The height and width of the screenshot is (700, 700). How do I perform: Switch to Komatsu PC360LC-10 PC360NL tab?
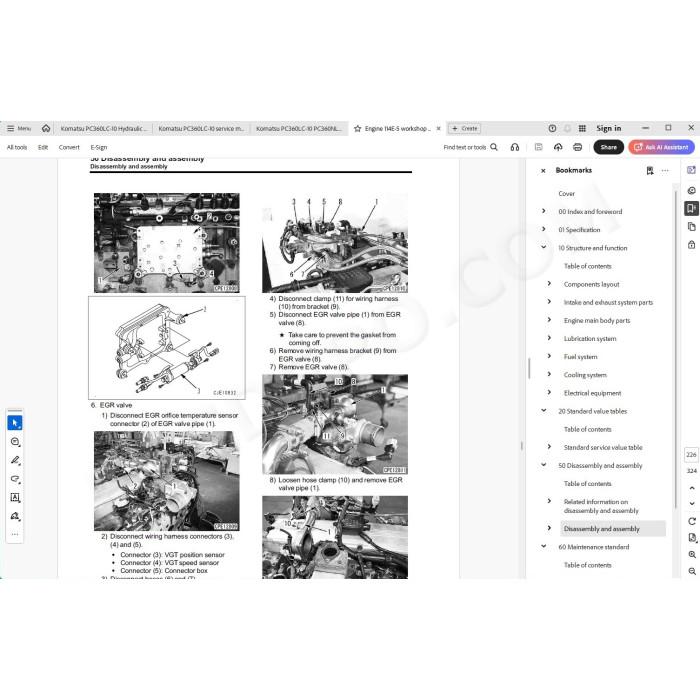tap(299, 128)
